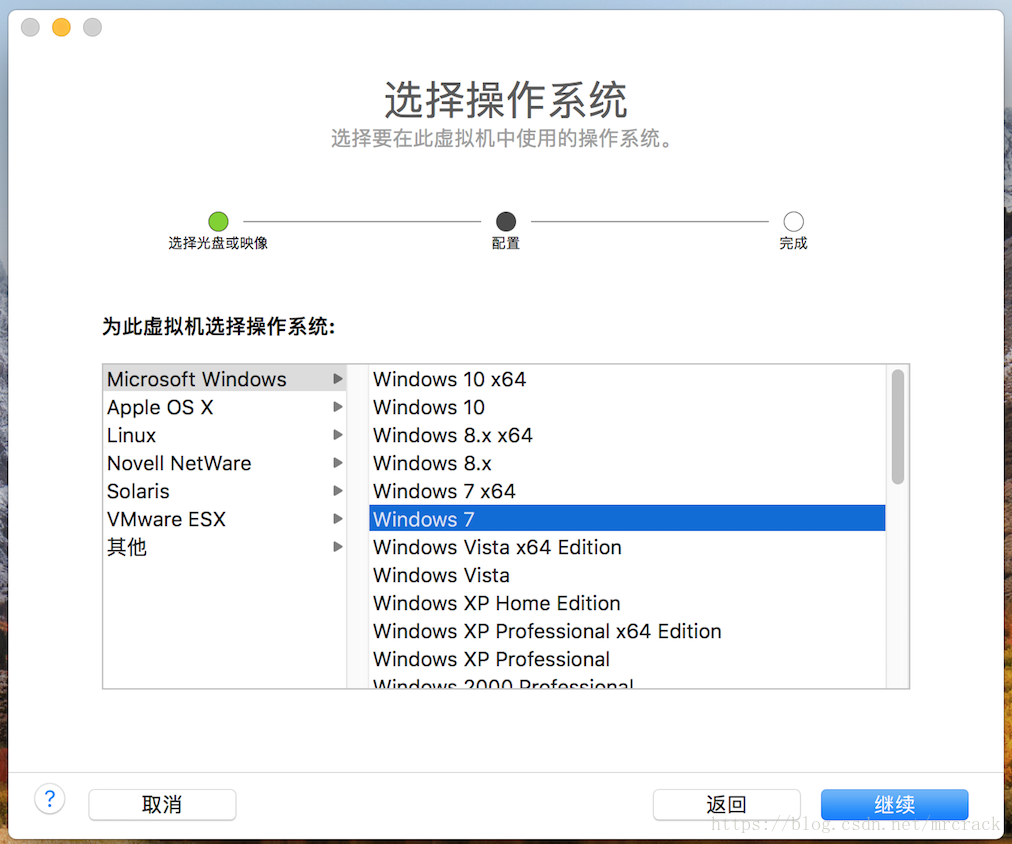Select VMware ESX category

(x=225, y=519)
